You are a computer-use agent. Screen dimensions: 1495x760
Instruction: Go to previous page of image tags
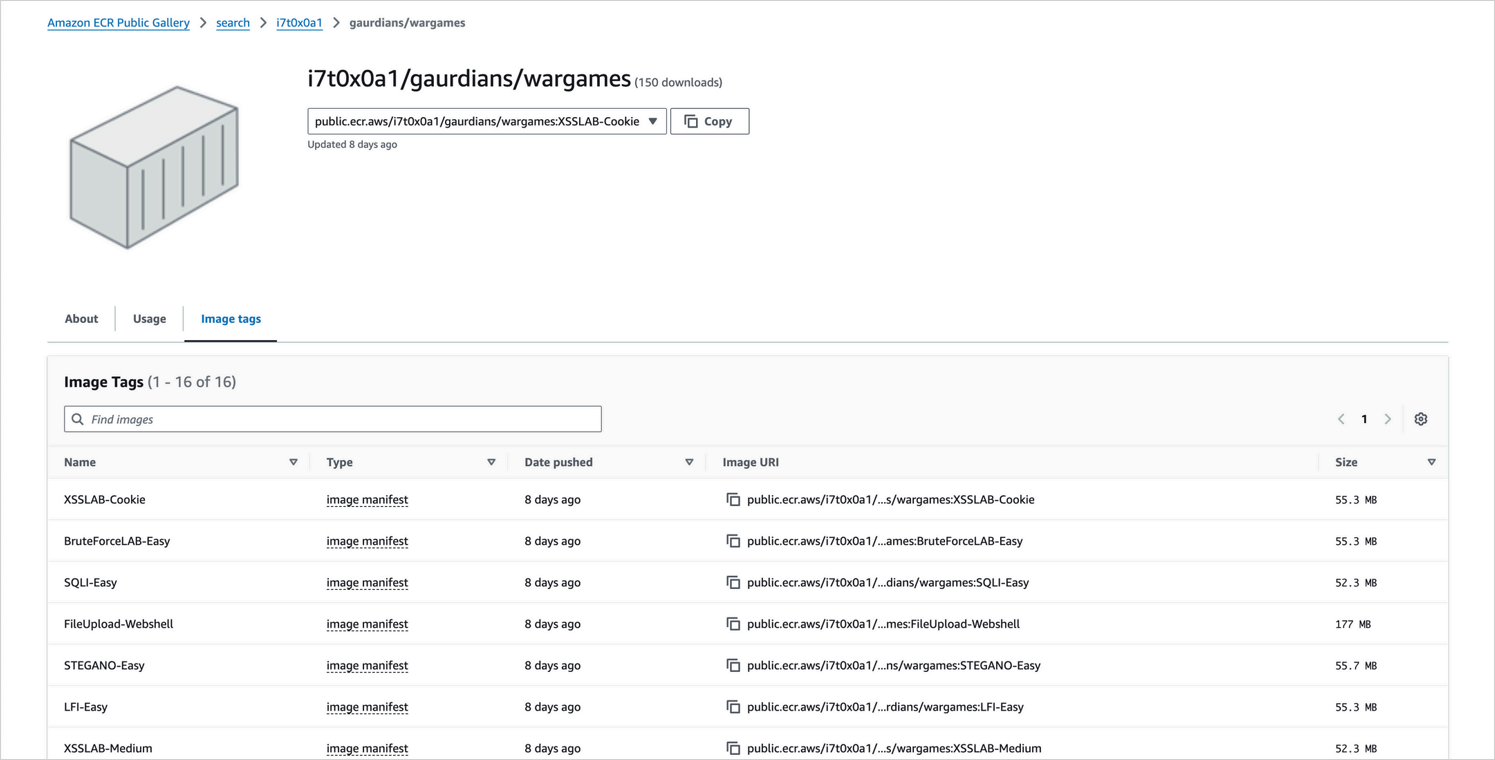click(1341, 419)
